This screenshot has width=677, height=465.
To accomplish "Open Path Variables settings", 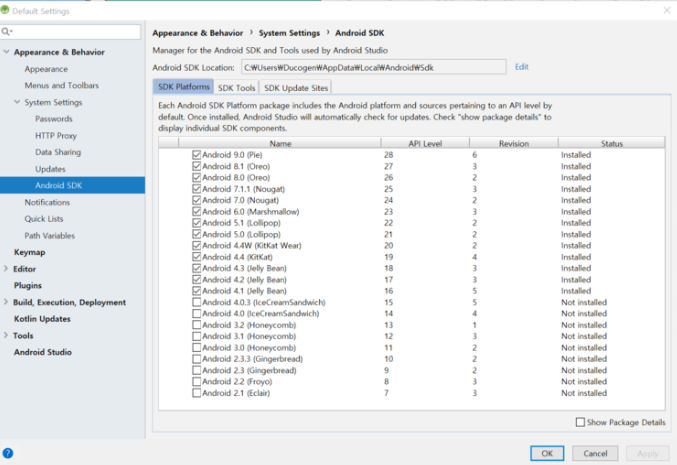I will click(50, 236).
